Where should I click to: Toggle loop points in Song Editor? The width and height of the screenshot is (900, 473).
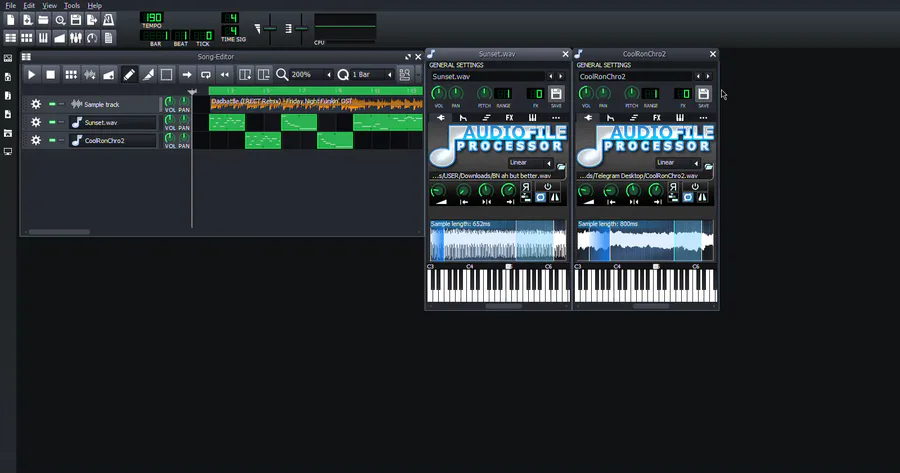205,75
